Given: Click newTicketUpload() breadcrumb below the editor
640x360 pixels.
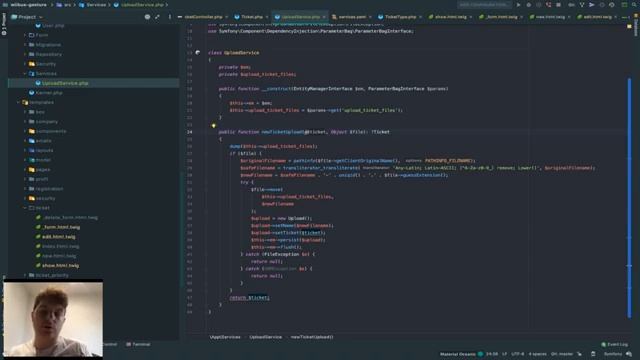Looking at the screenshot, I should click(312, 337).
